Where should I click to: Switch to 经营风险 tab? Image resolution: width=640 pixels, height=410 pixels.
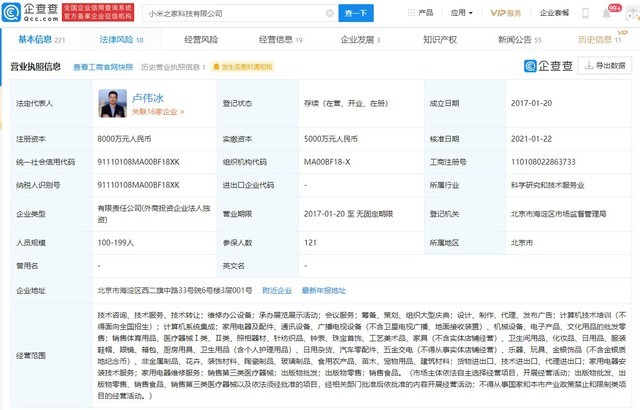click(x=201, y=40)
